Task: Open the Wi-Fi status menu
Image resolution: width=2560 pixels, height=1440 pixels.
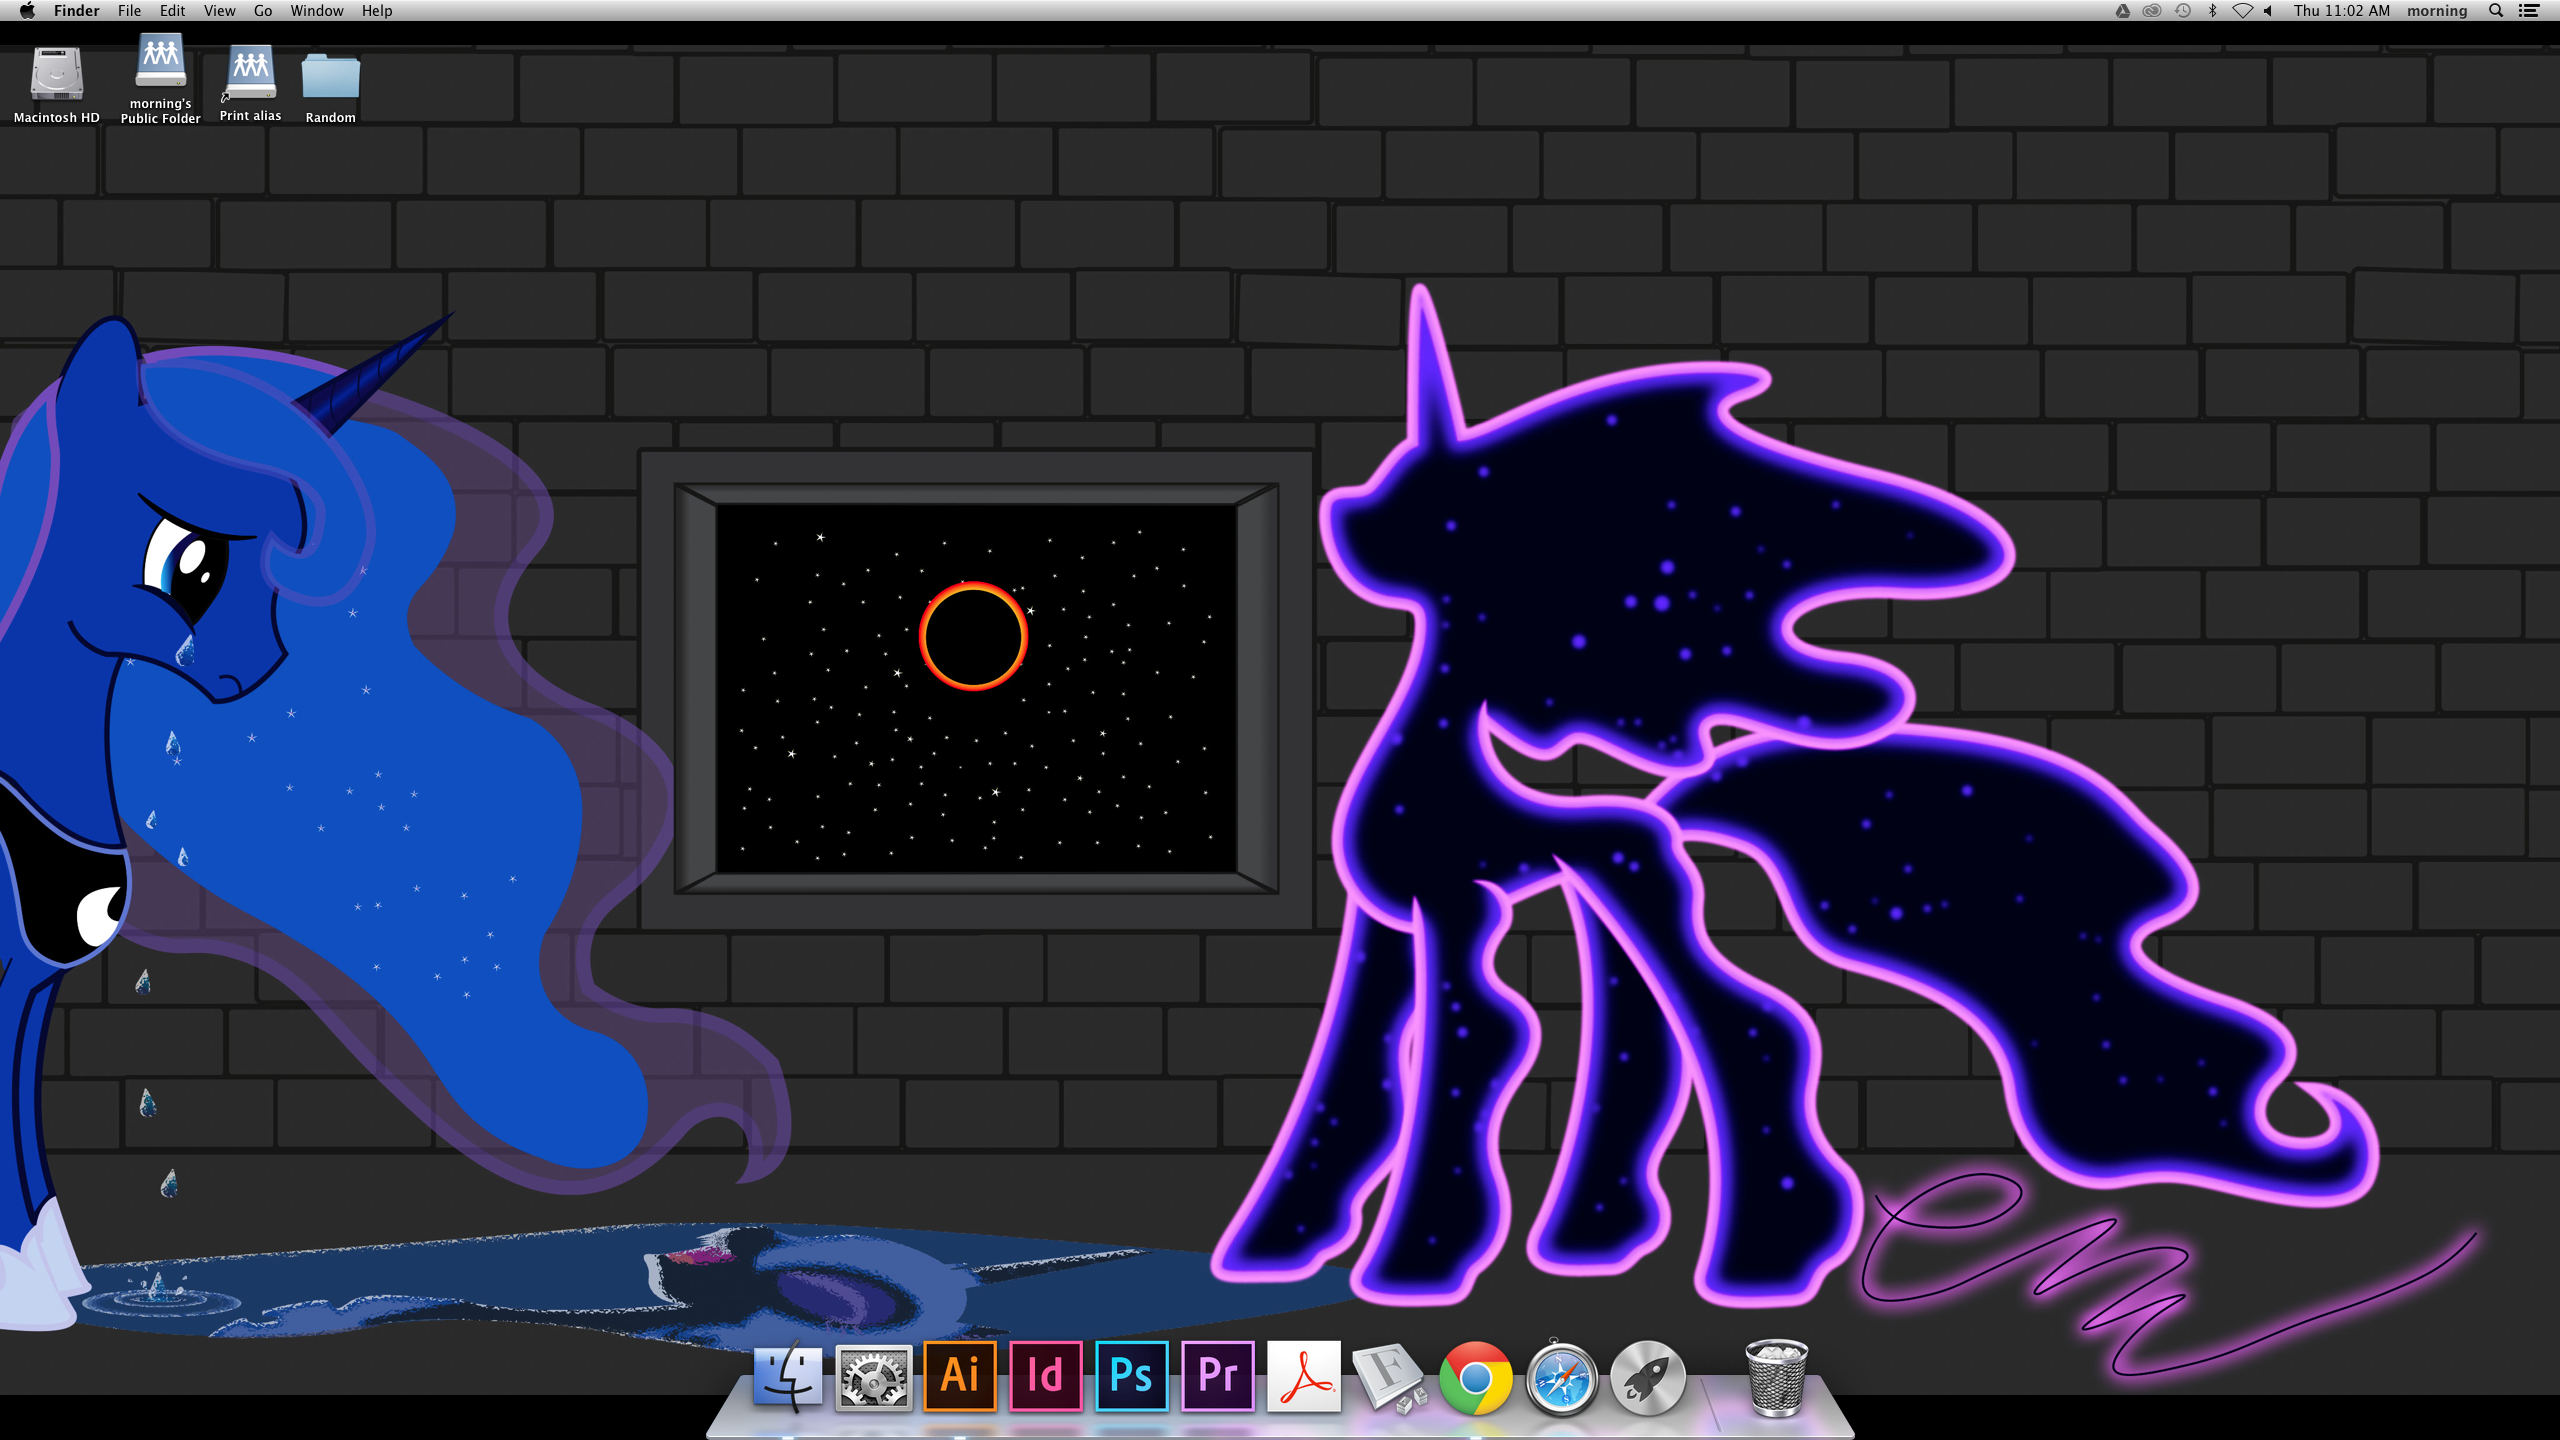Action: [x=2242, y=11]
